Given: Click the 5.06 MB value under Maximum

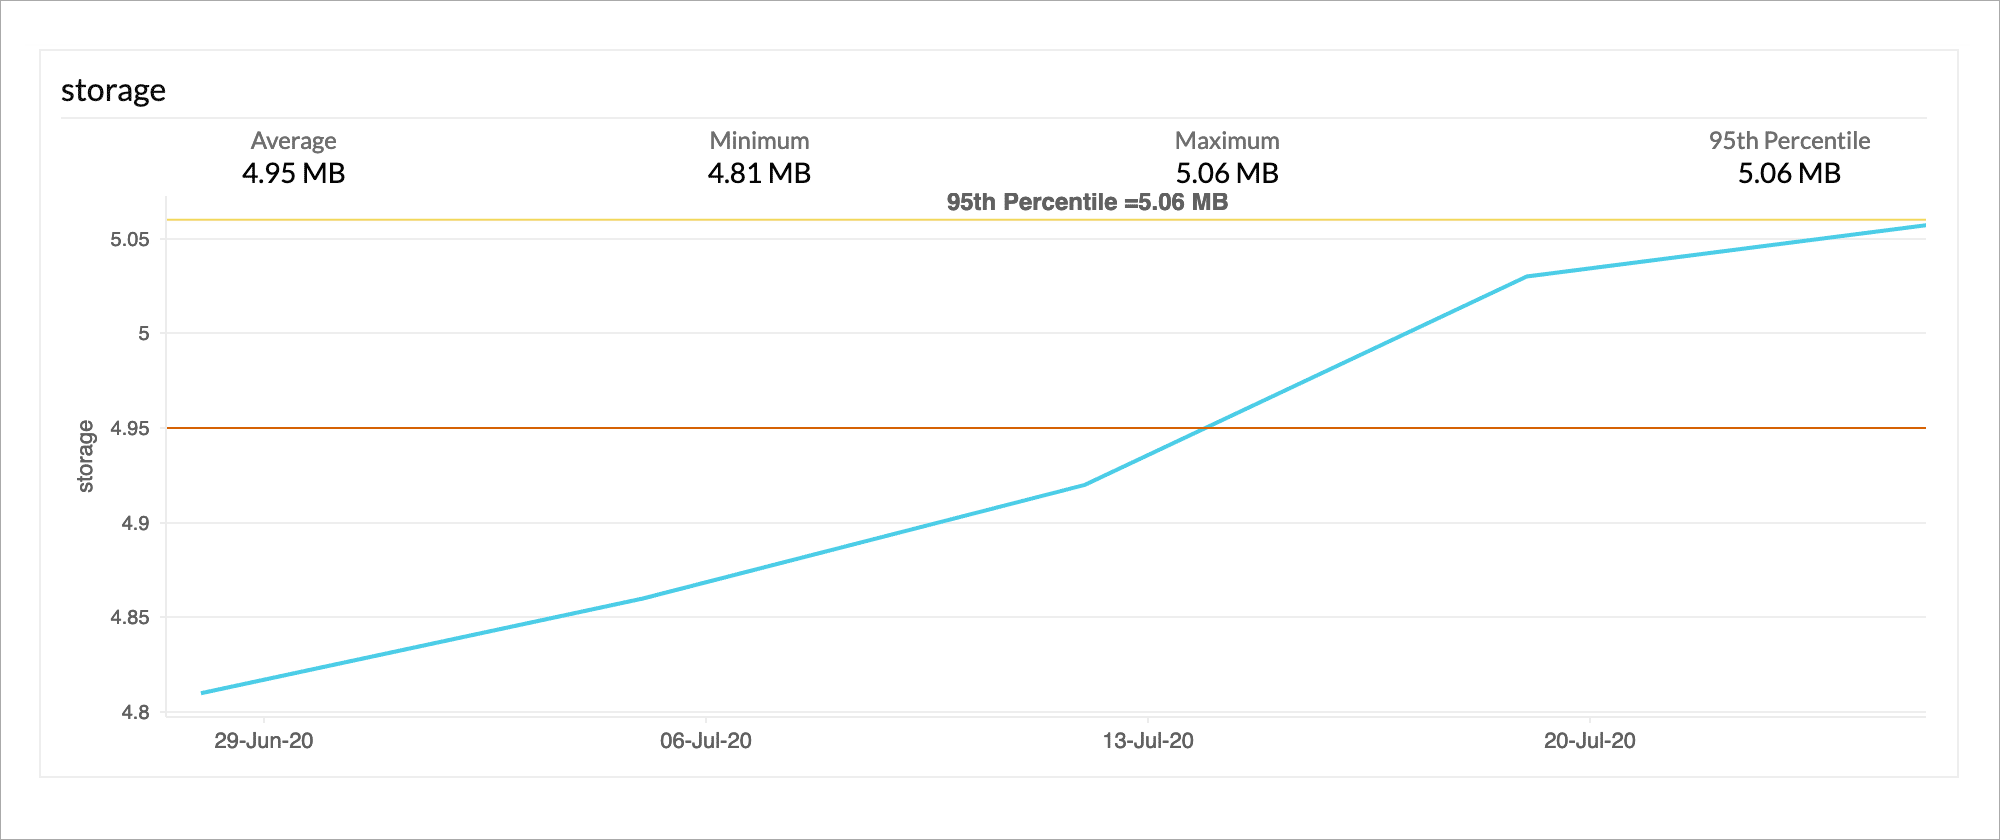Looking at the screenshot, I should coord(1227,173).
